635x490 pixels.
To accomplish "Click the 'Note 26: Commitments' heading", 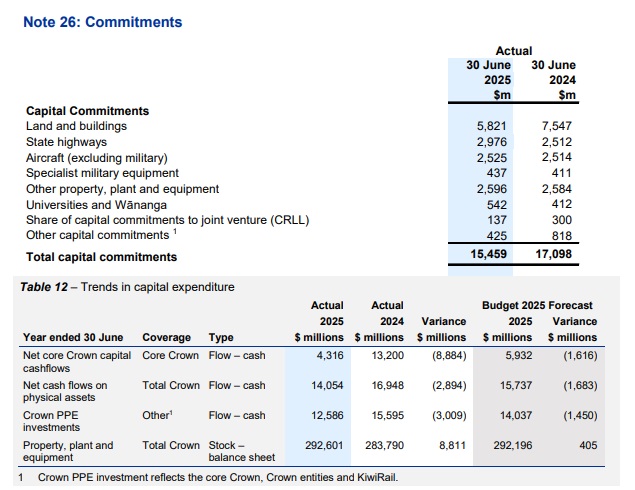I will click(x=103, y=22).
